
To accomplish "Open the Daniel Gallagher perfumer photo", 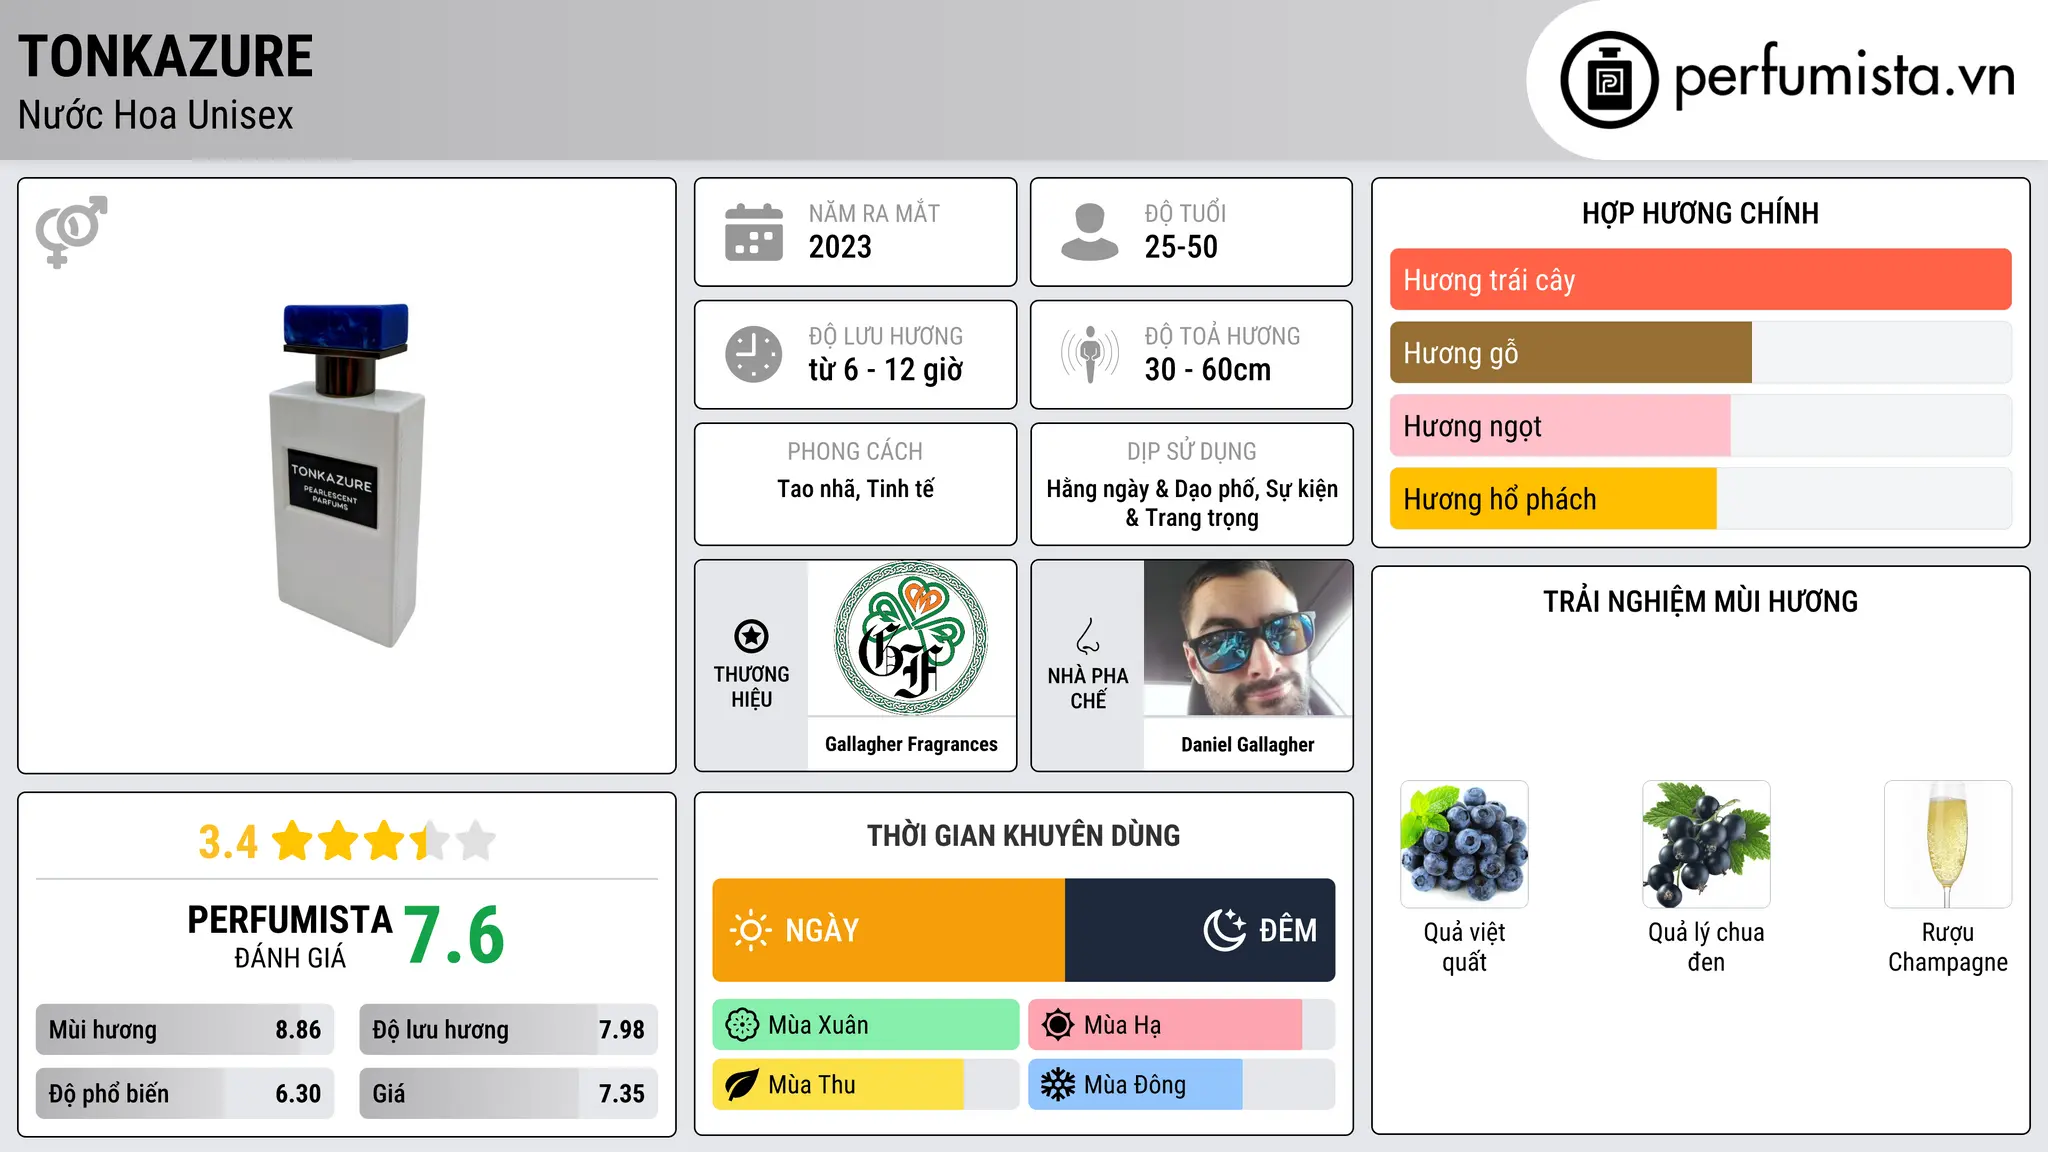I will pyautogui.click(x=1248, y=638).
